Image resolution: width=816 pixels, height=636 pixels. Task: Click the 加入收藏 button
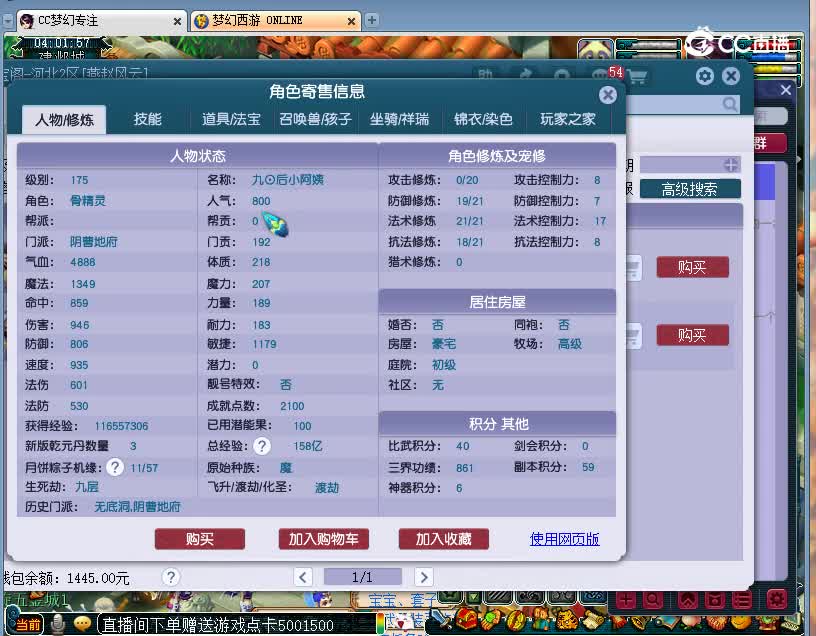tap(443, 539)
